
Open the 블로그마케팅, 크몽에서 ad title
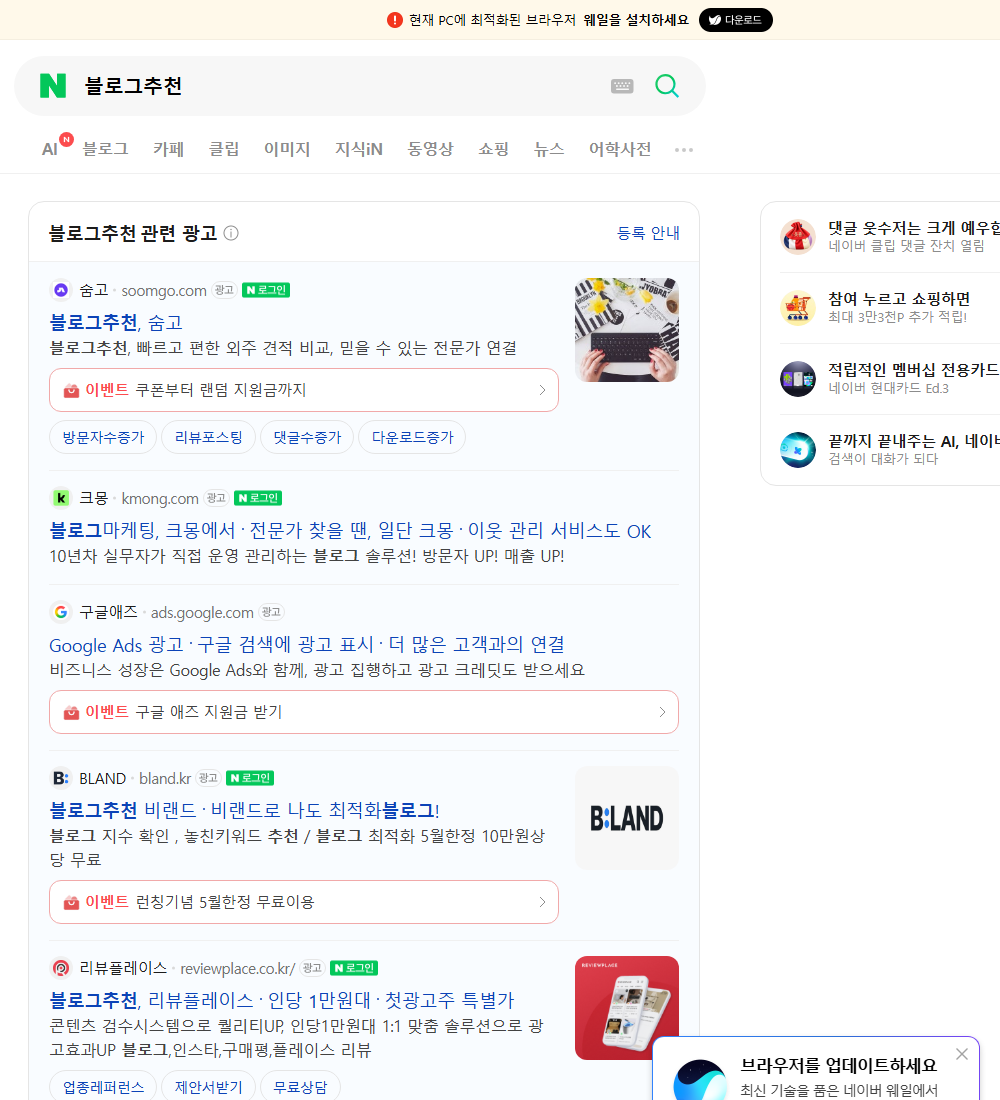tap(350, 530)
